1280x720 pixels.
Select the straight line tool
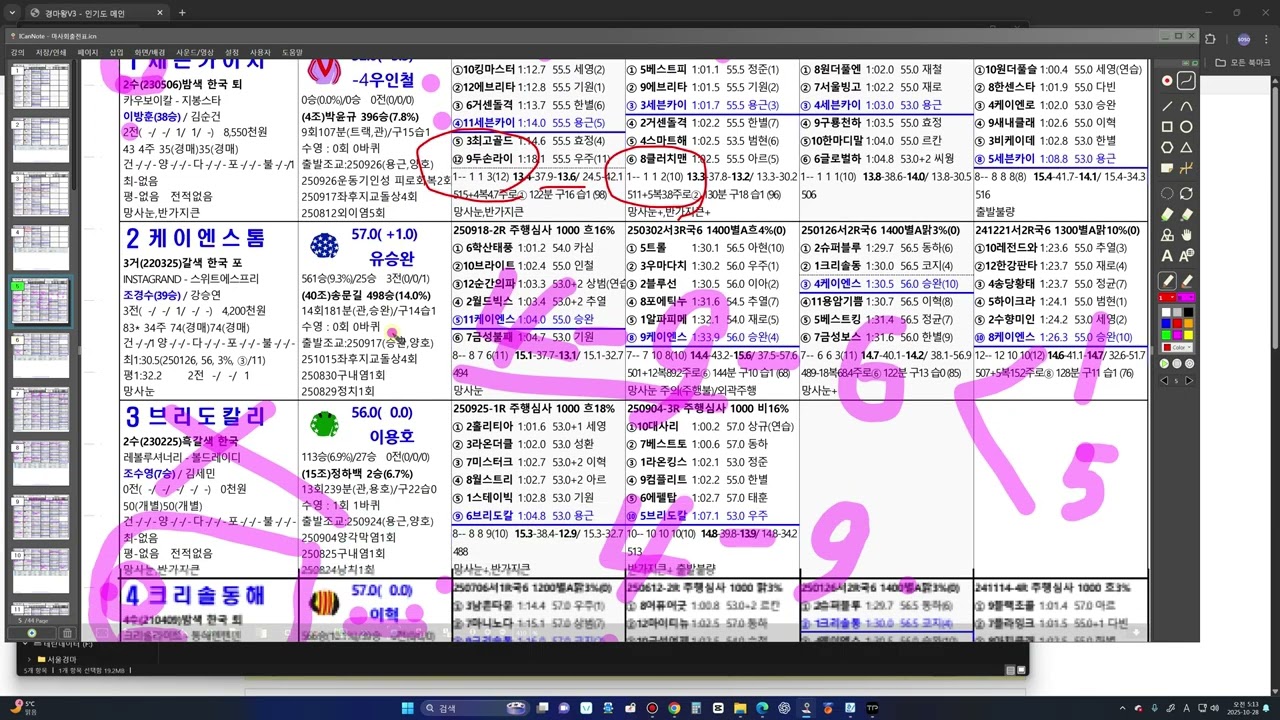pyautogui.click(x=1167, y=105)
